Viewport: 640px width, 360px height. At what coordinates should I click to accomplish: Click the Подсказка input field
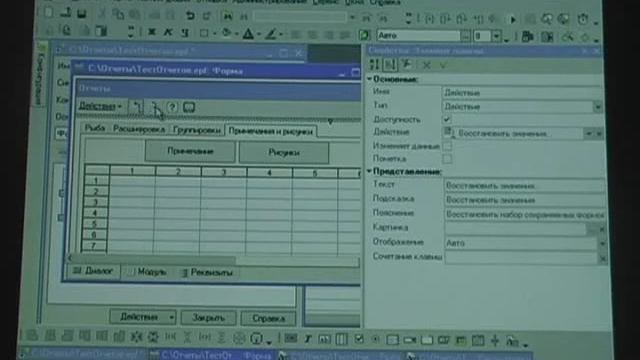pos(524,200)
